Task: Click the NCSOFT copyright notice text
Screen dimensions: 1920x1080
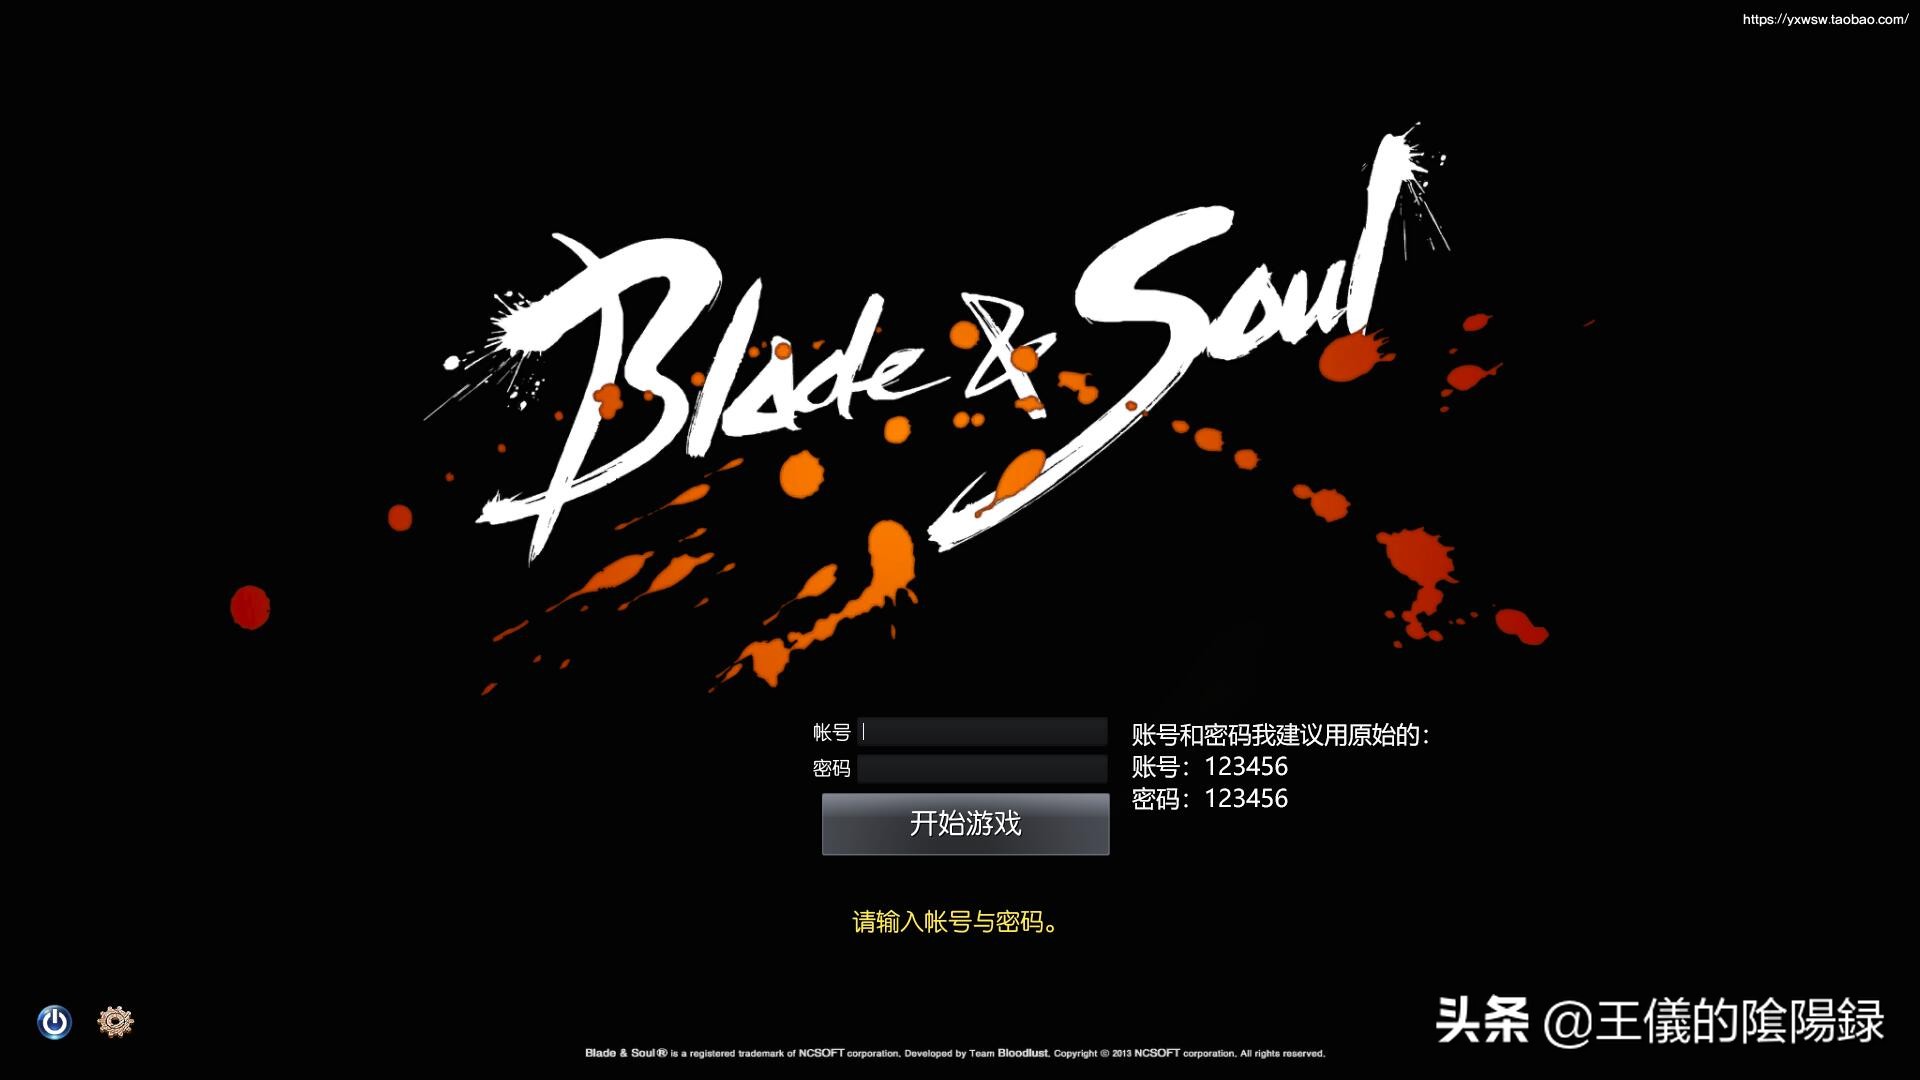Action: pos(955,1053)
